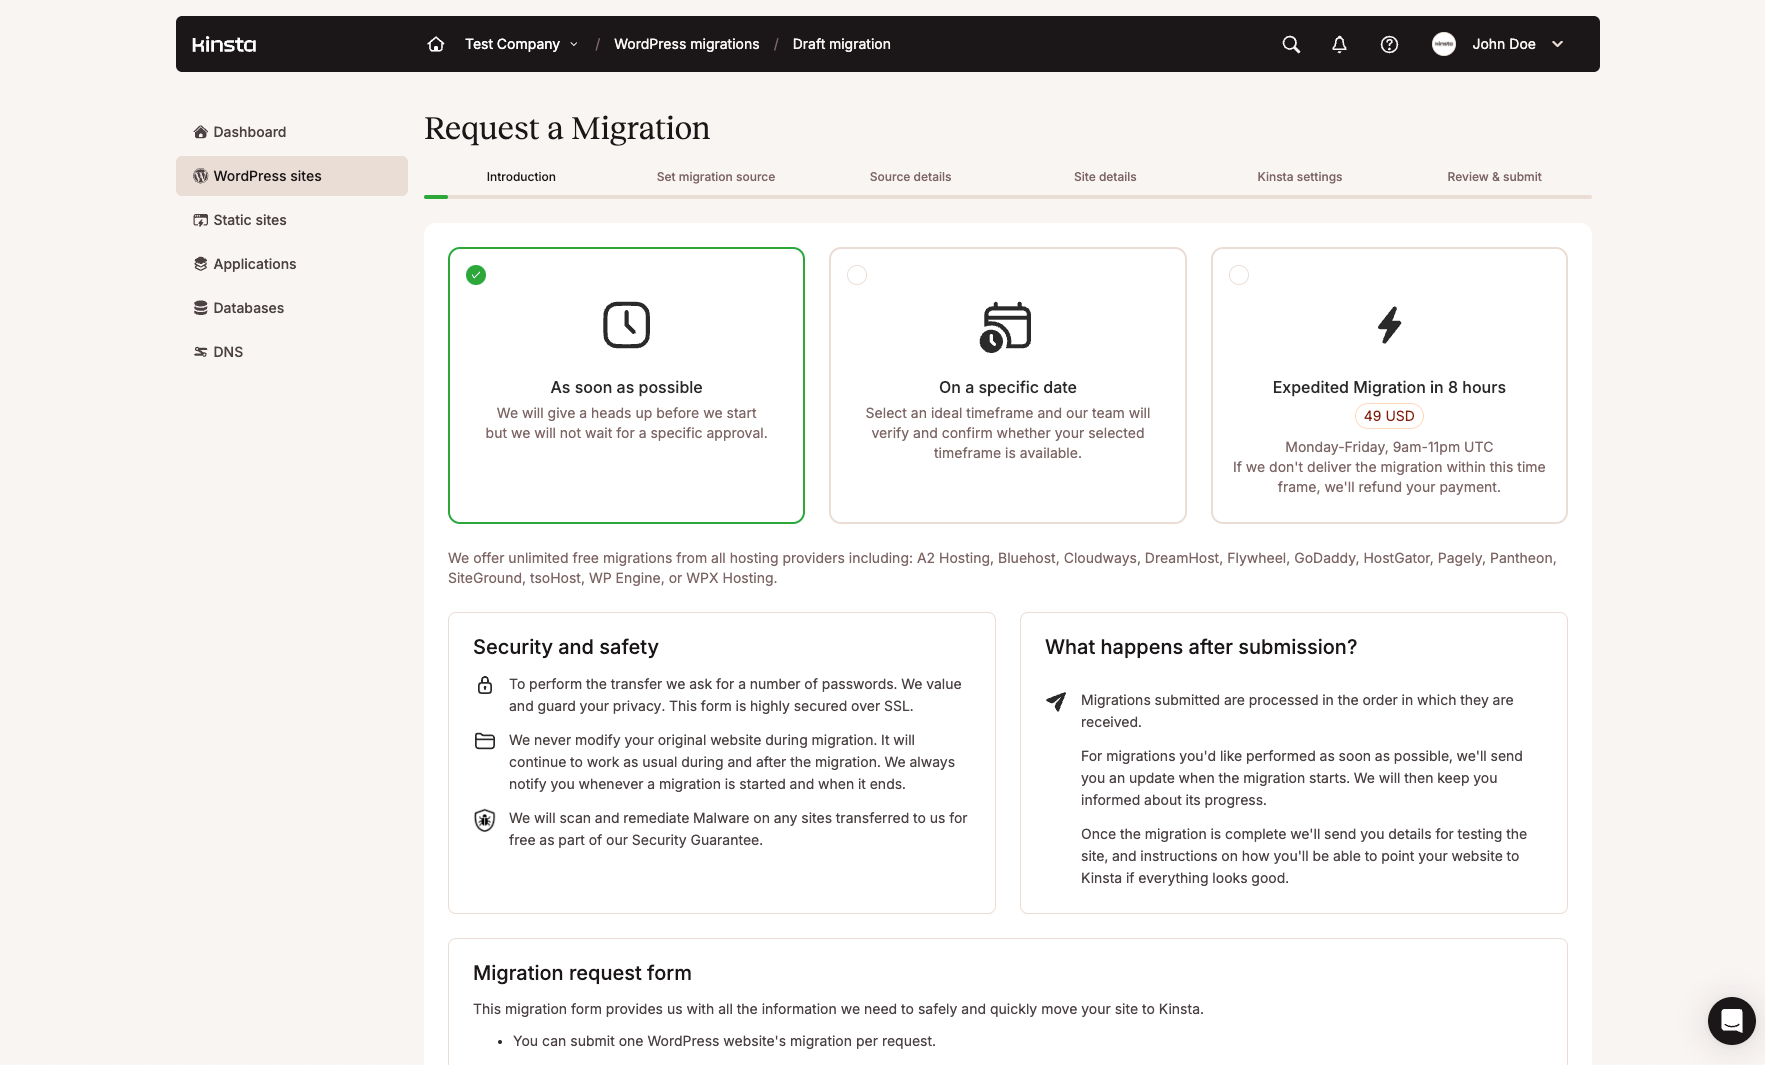Go to the home icon in breadcrumb
This screenshot has width=1765, height=1065.
point(436,44)
